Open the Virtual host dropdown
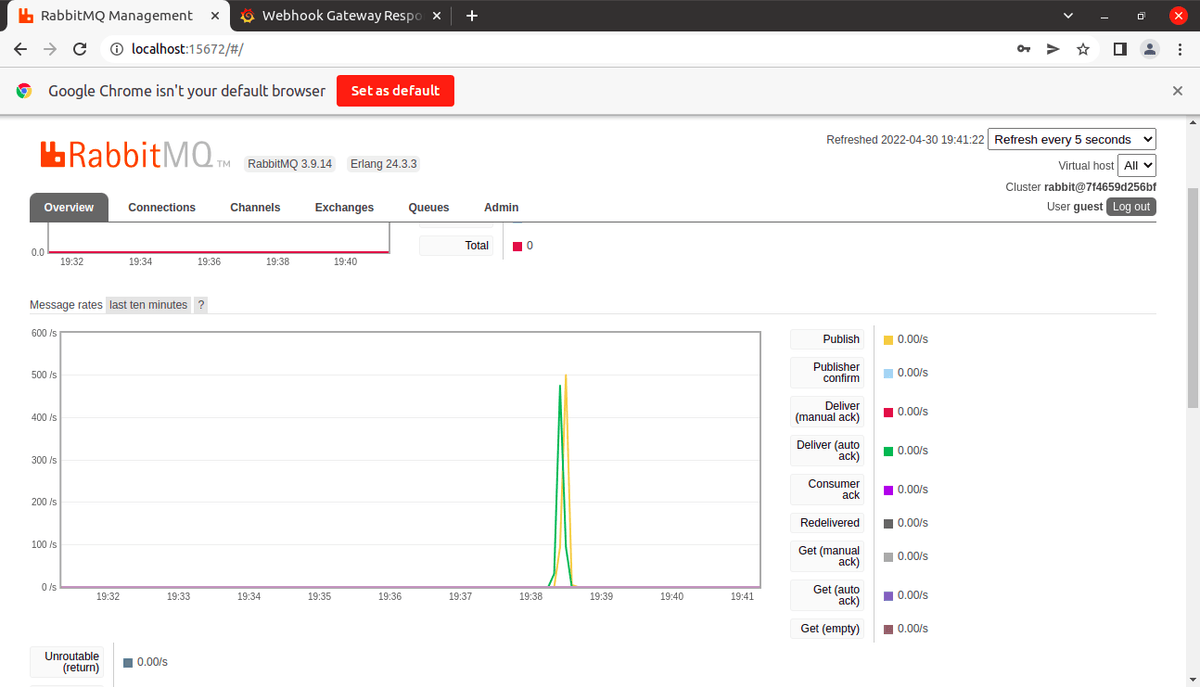Image resolution: width=1200 pixels, height=687 pixels. 1137,165
